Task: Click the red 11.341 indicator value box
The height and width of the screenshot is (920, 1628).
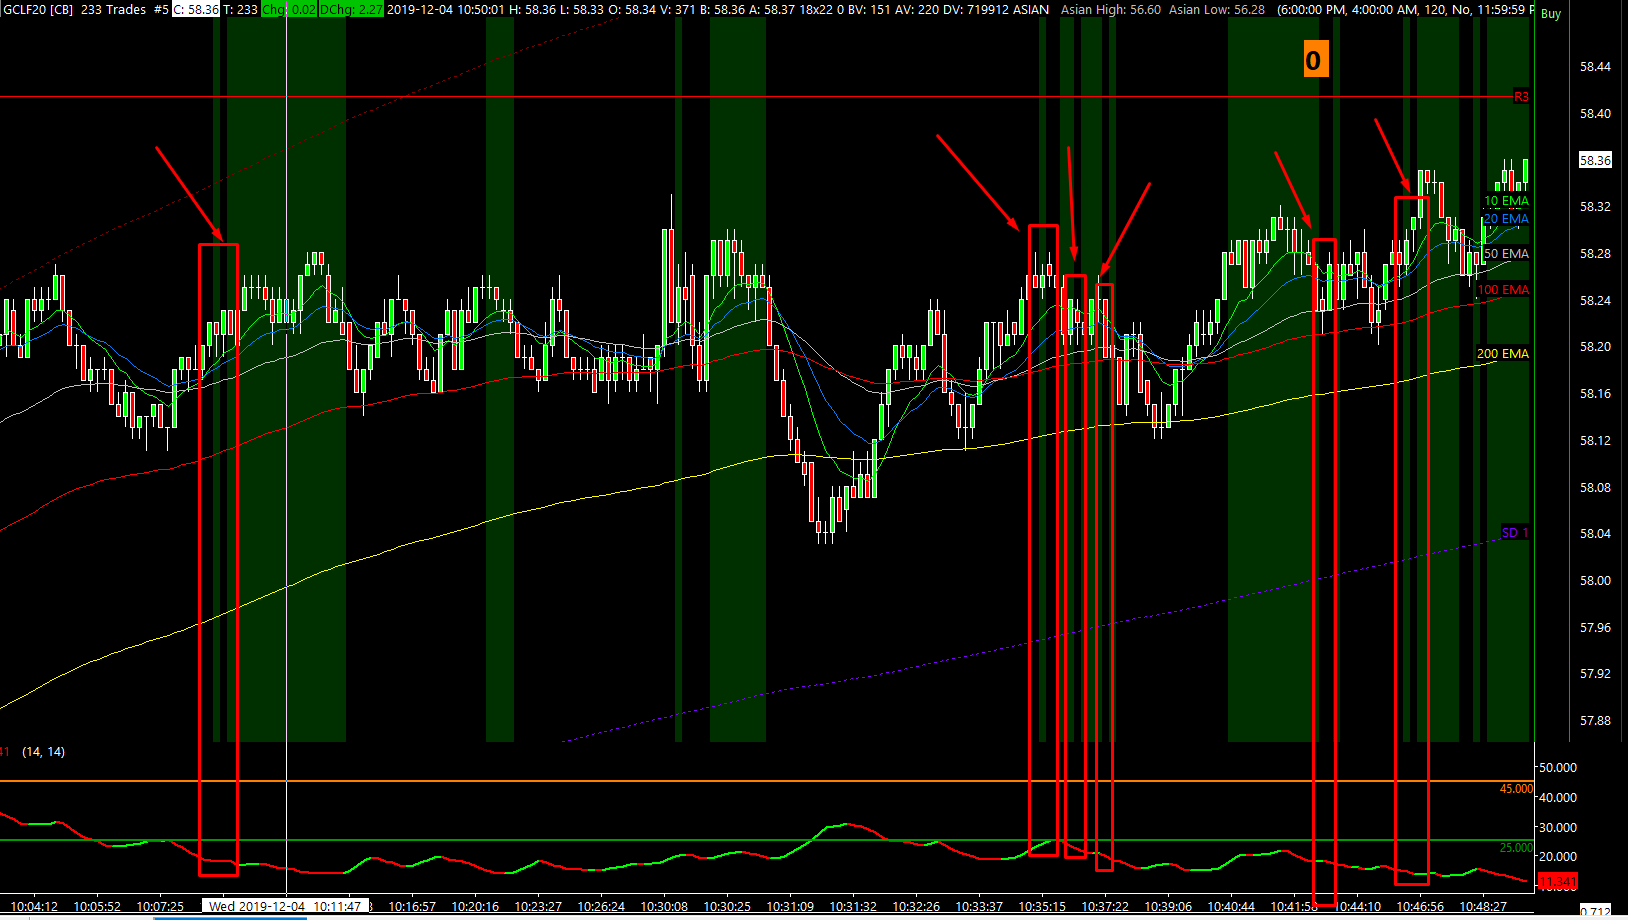Action: (1557, 882)
